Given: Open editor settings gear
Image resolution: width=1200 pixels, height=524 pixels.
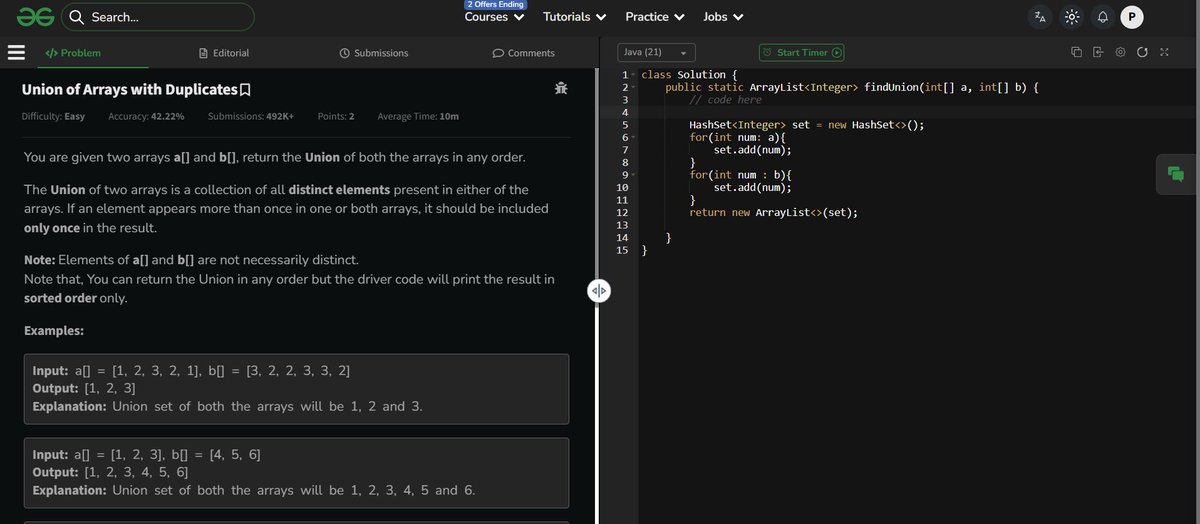Looking at the screenshot, I should [1120, 52].
